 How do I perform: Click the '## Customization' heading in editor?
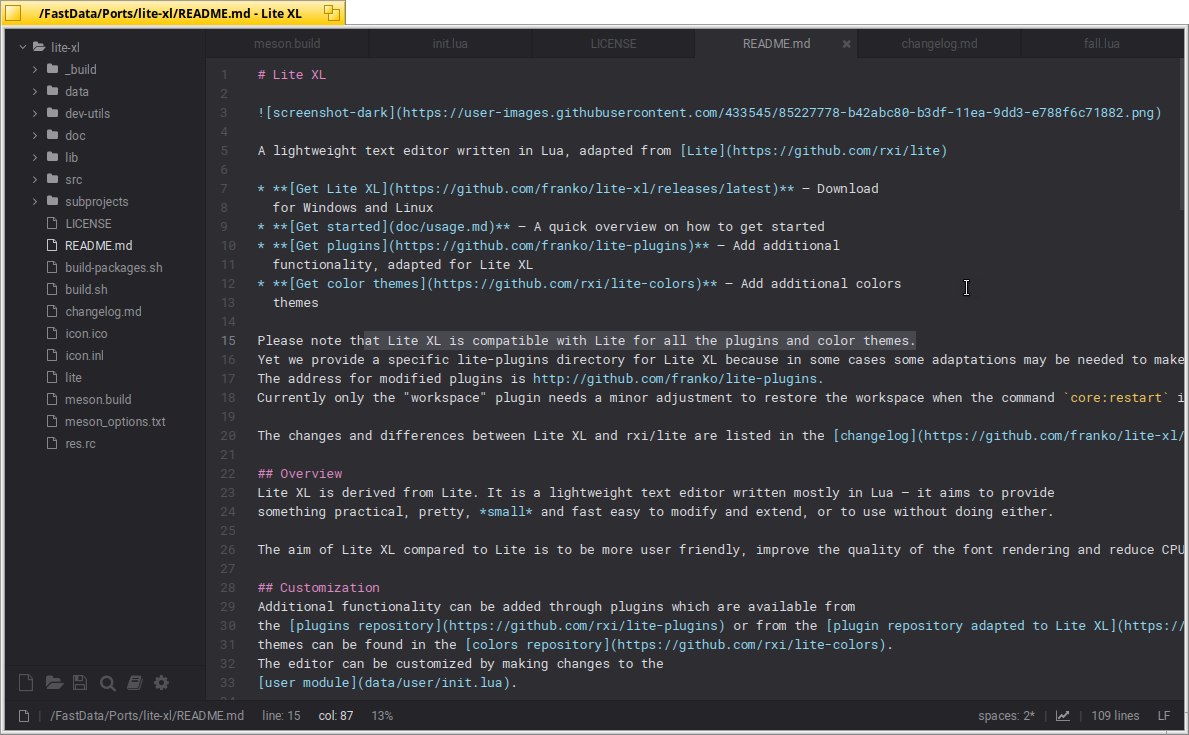[318, 587]
